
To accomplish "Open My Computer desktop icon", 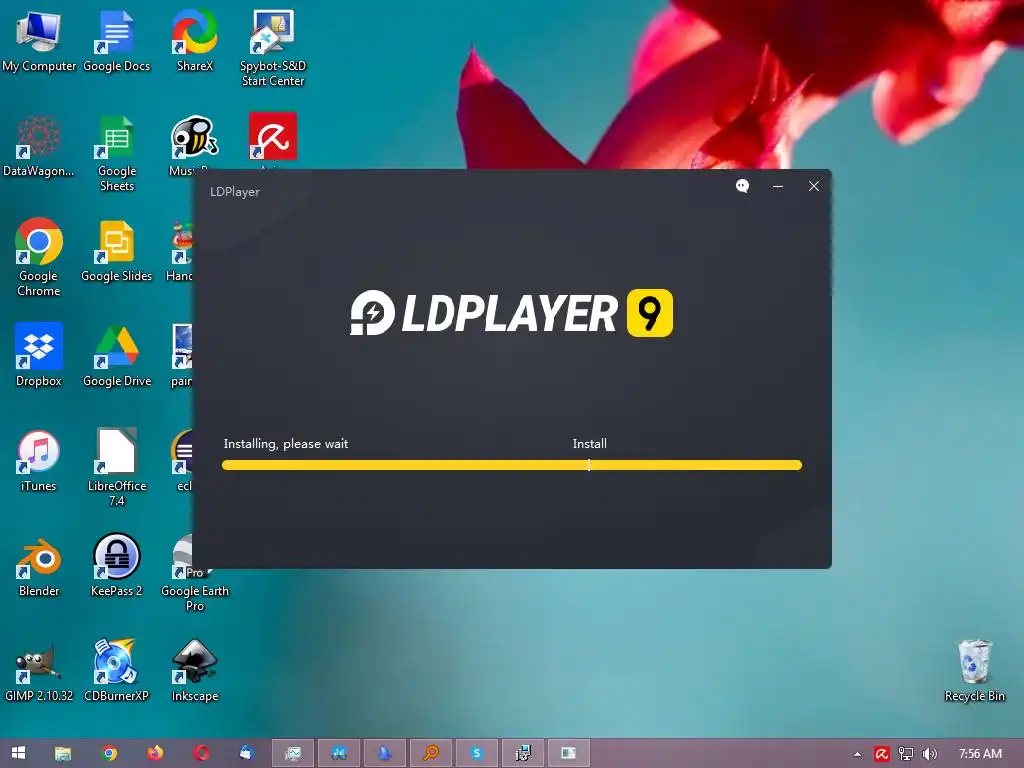I will tap(39, 41).
